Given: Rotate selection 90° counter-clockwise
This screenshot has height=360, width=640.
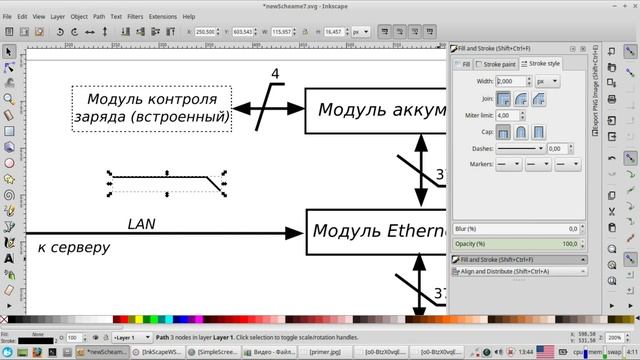Looking at the screenshot, I should click(60, 32).
